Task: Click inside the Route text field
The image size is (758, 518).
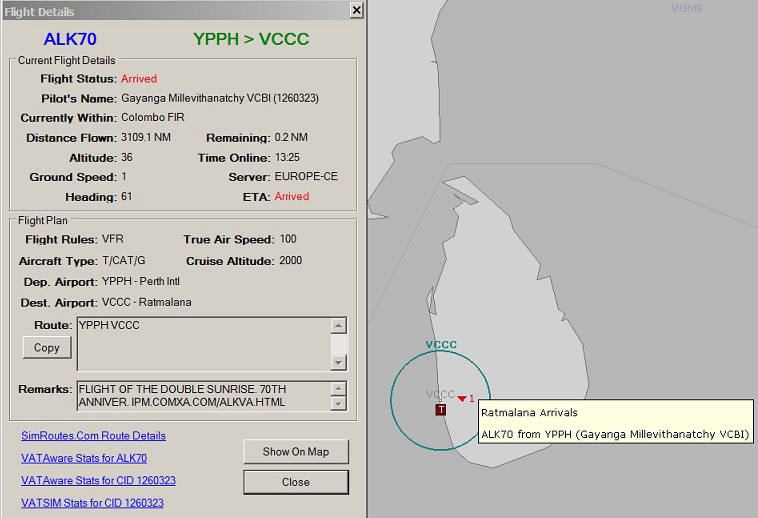Action: pyautogui.click(x=204, y=345)
